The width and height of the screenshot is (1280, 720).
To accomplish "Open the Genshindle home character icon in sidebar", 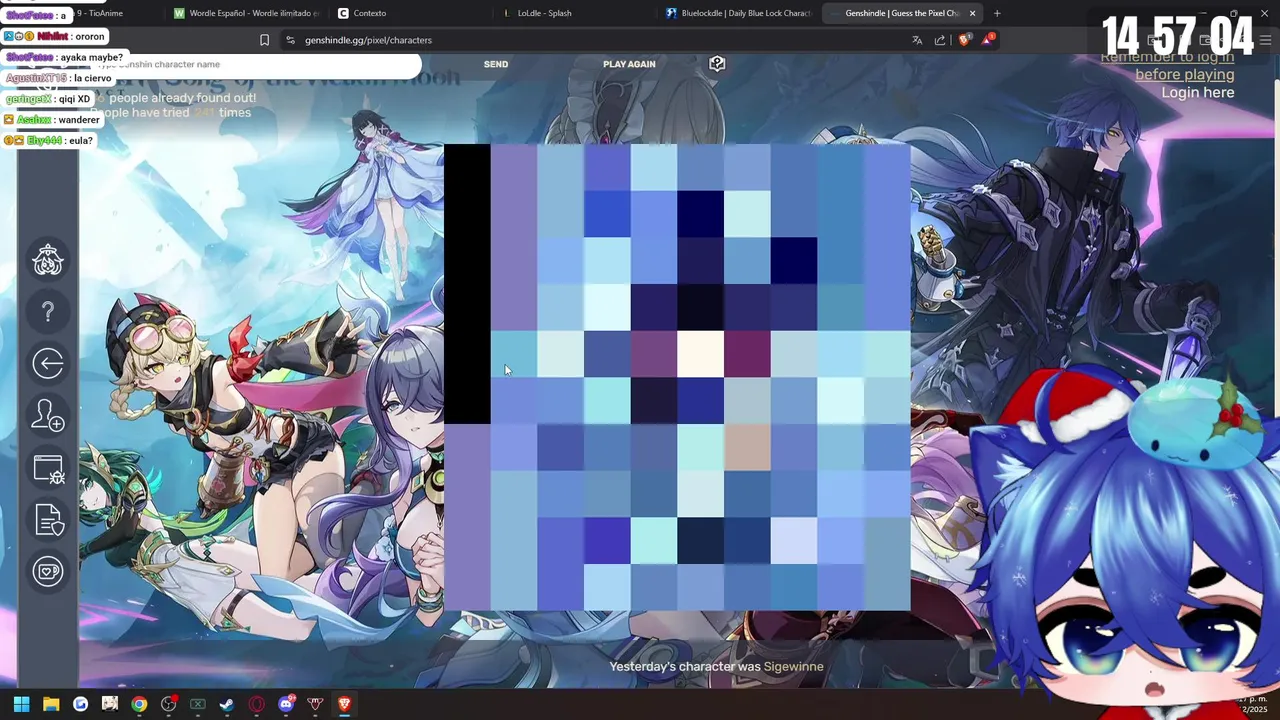I will tap(48, 260).
